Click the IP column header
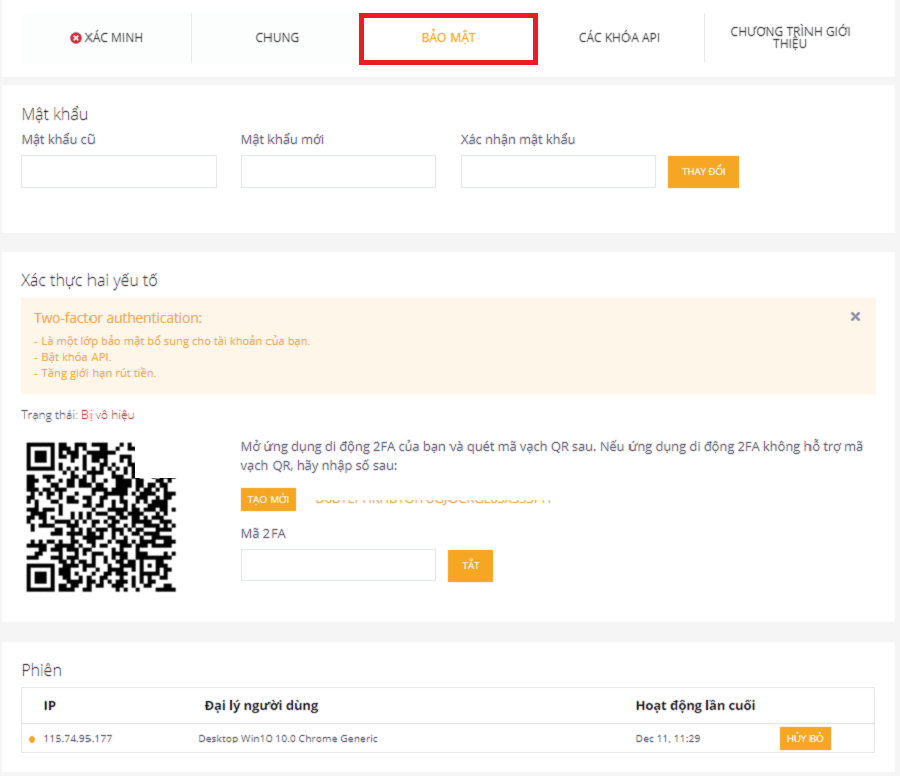The width and height of the screenshot is (900, 776). coord(50,705)
